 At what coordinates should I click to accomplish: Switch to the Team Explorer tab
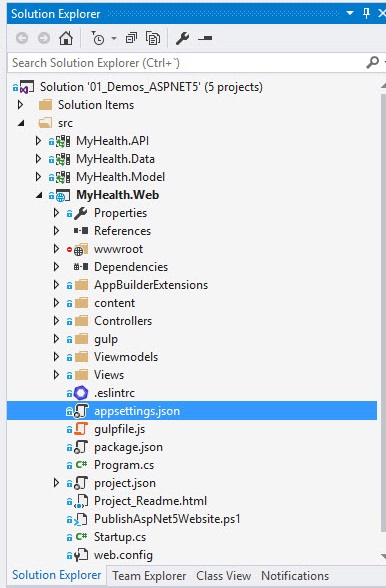[149, 576]
